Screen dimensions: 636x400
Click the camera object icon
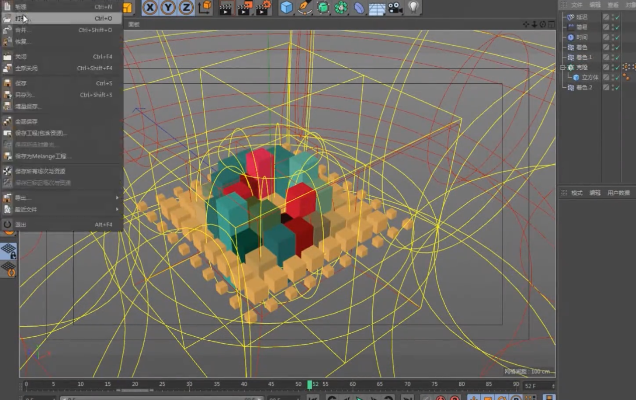coord(394,8)
